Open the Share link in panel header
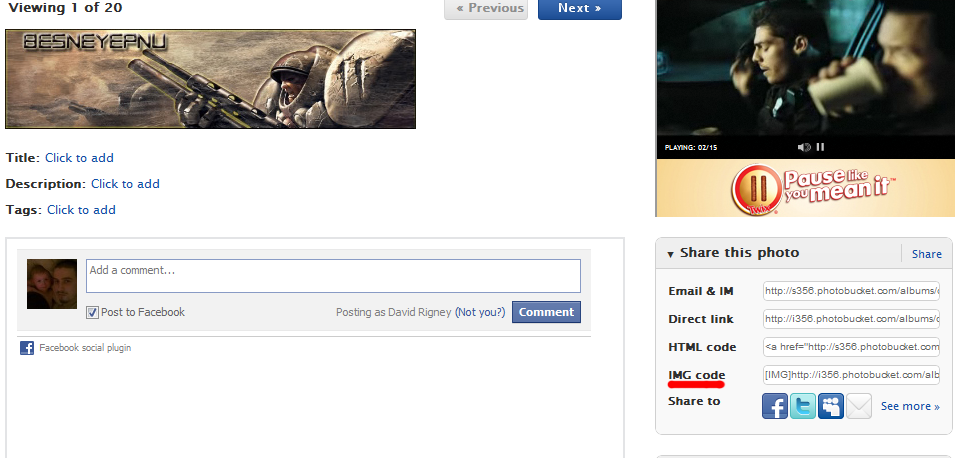This screenshot has width=959, height=458. (927, 254)
